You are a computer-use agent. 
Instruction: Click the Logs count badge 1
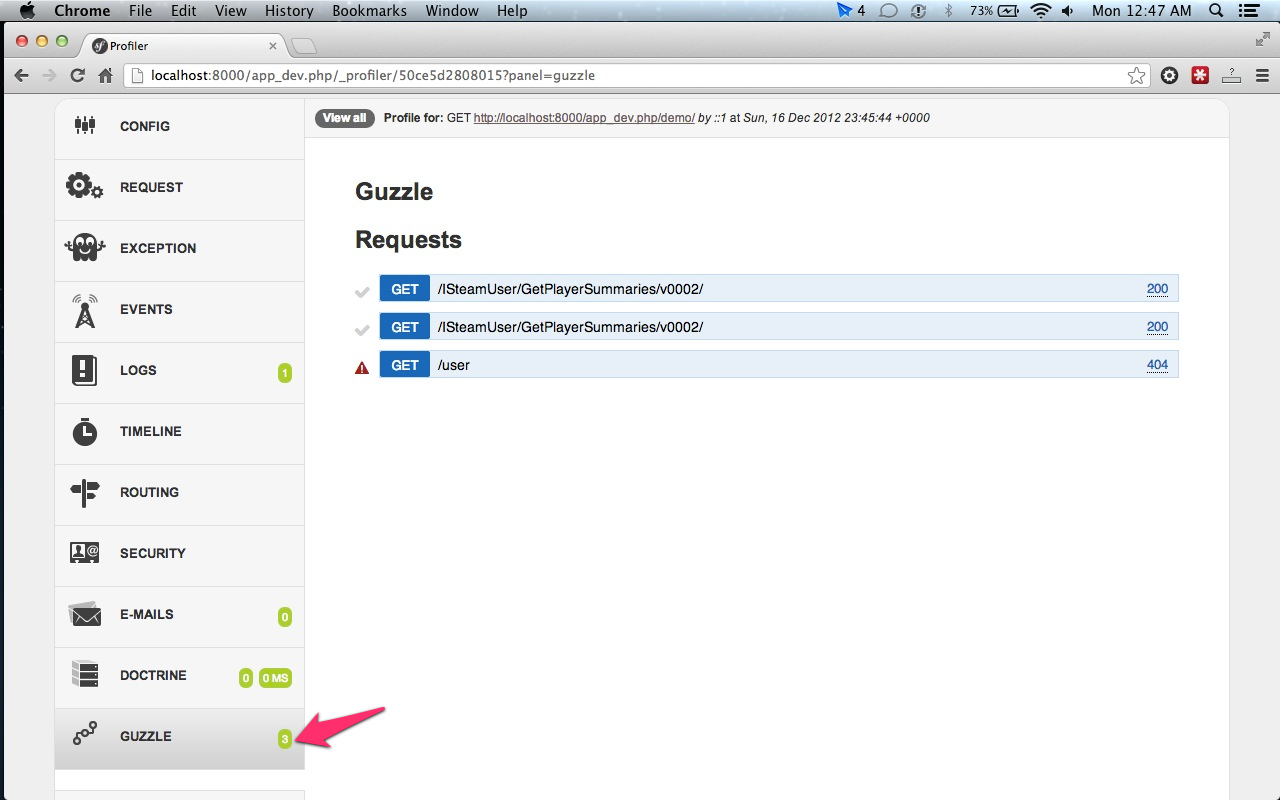pyautogui.click(x=285, y=374)
